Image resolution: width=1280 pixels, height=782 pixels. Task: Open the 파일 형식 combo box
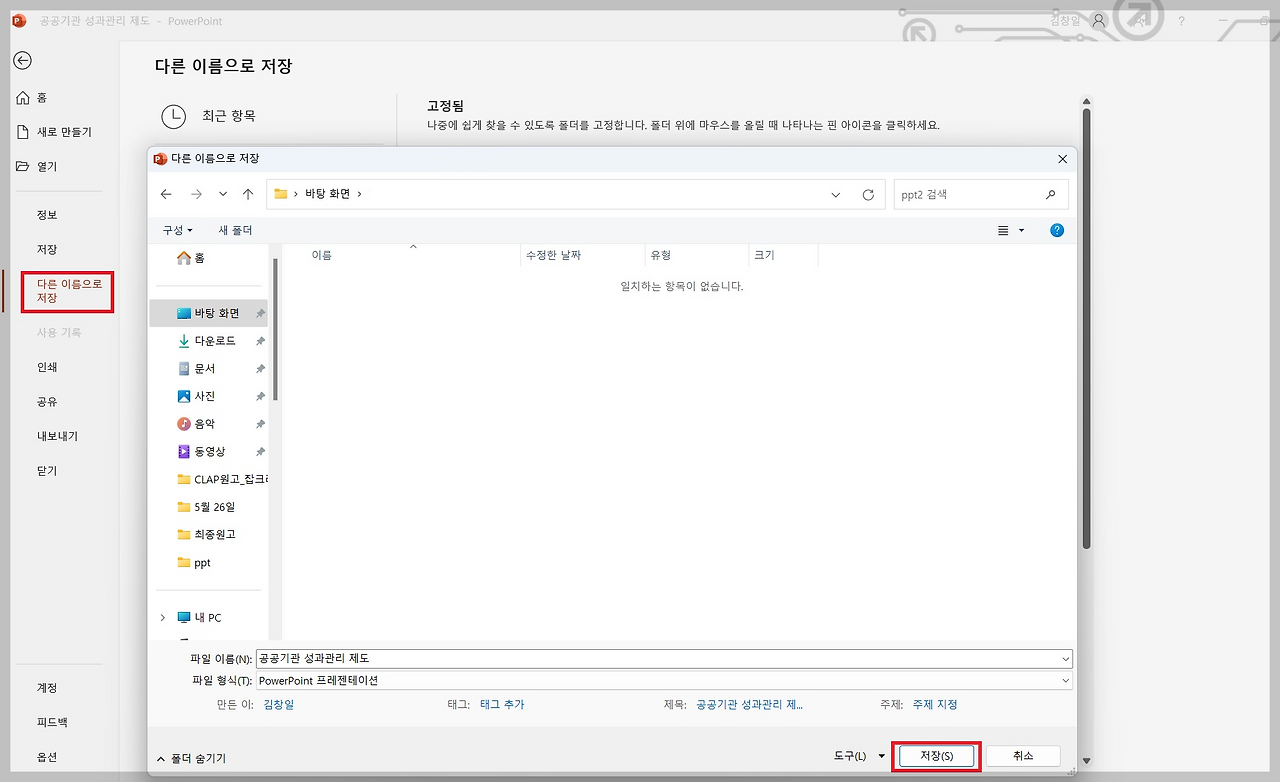tap(664, 681)
